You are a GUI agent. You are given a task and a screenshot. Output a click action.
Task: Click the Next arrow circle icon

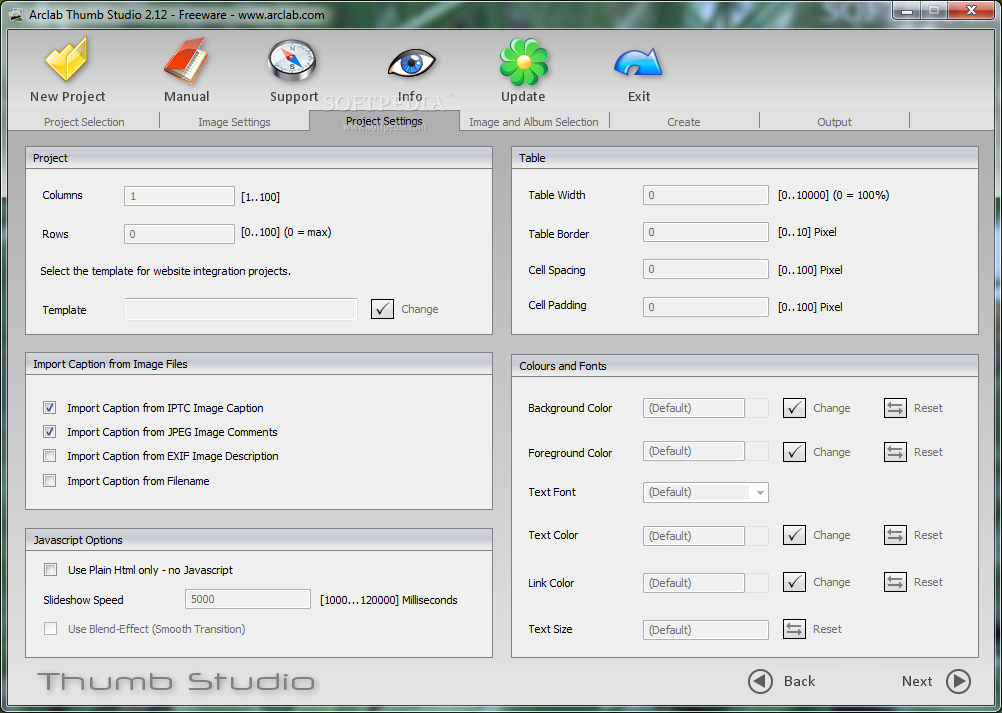pyautogui.click(x=959, y=681)
